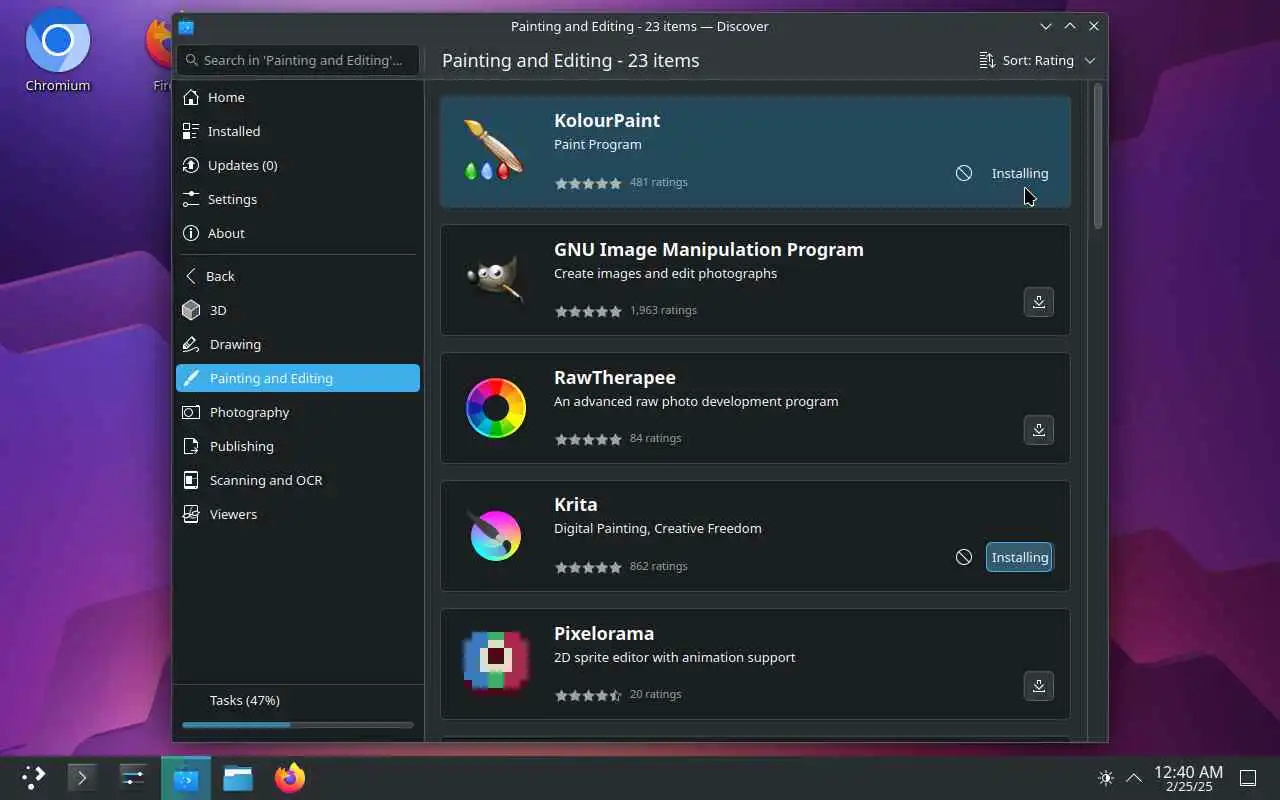
Task: Click the Show Desktop button
Action: [1248, 777]
